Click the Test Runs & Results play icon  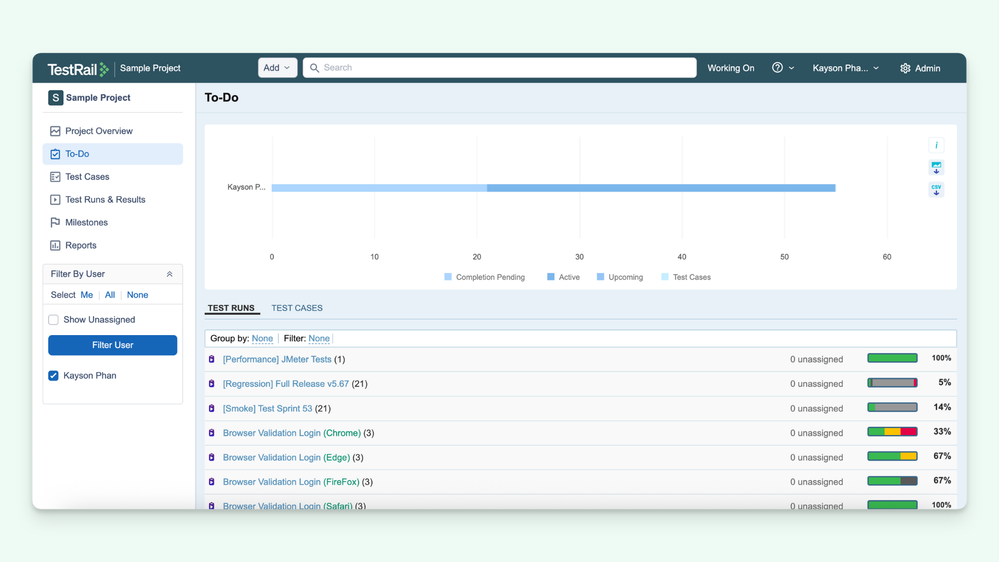(55, 200)
